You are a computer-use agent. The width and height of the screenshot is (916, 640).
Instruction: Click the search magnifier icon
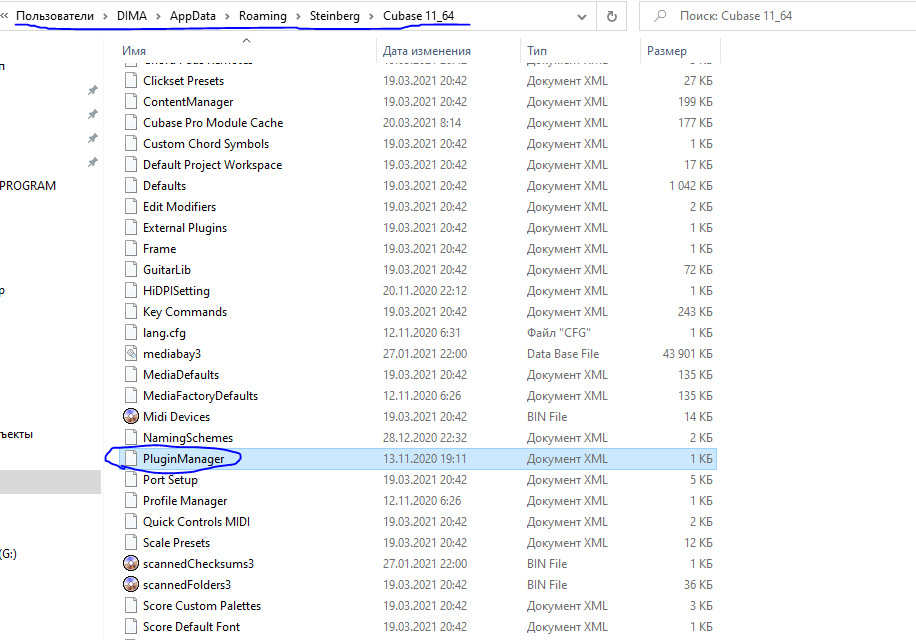pyautogui.click(x=660, y=16)
